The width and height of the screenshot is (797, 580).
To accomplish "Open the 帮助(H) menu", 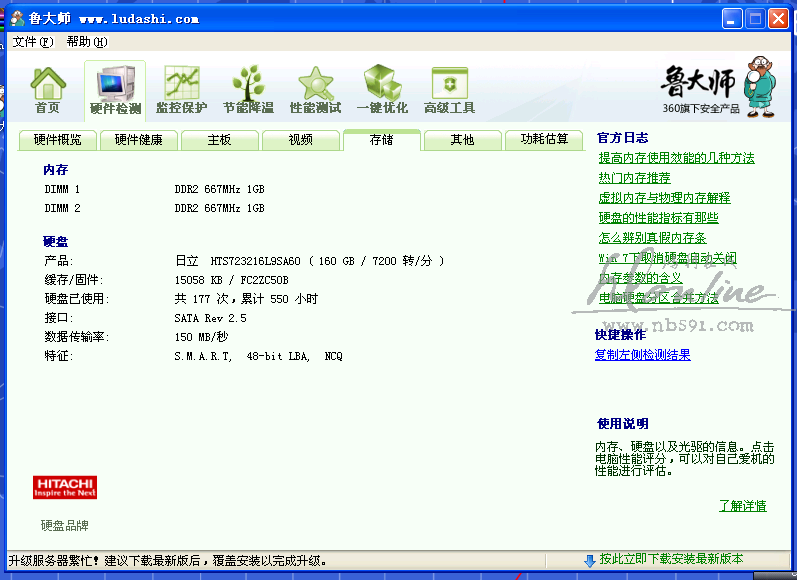I will point(87,42).
